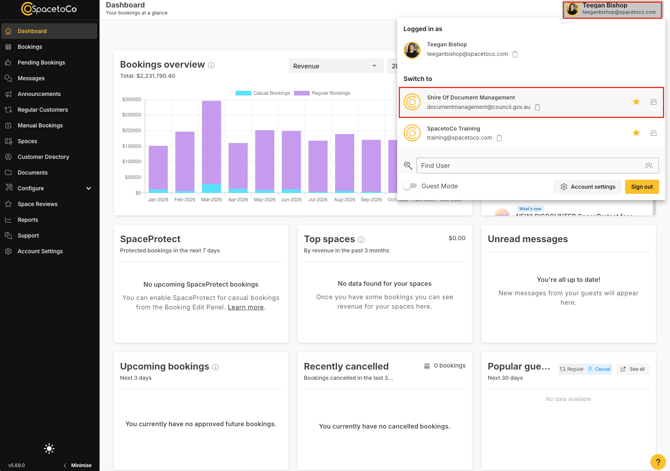The image size is (670, 471).
Task: Toggle Guest Mode switch
Action: coord(410,186)
